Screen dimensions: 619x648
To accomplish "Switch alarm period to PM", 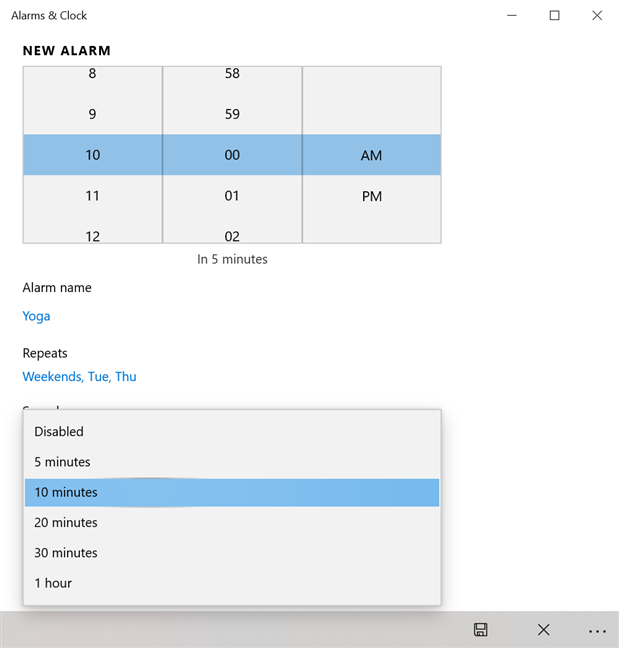I will click(372, 196).
